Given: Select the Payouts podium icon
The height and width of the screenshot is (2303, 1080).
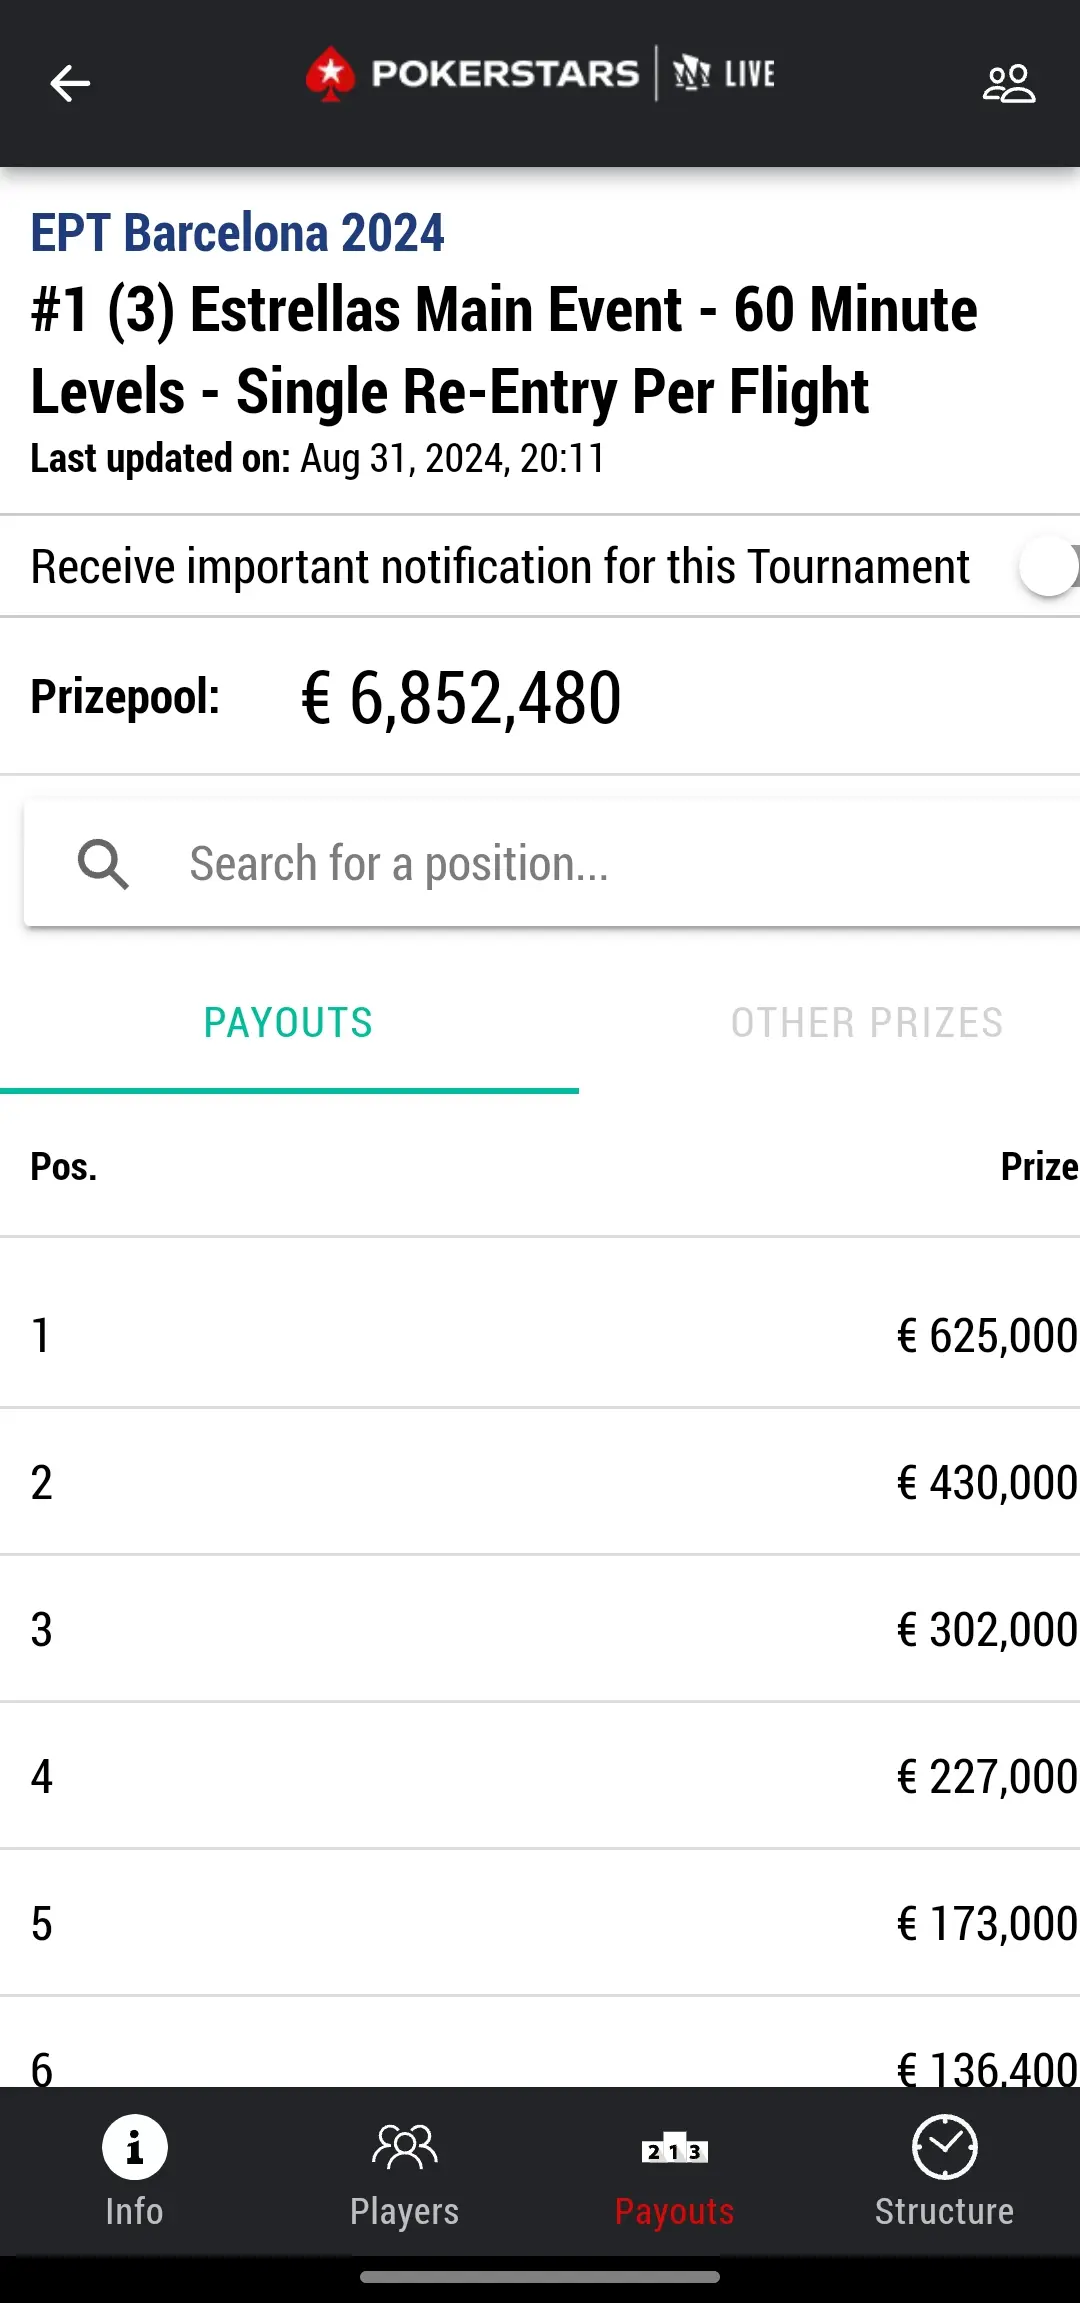Looking at the screenshot, I should pos(675,2149).
